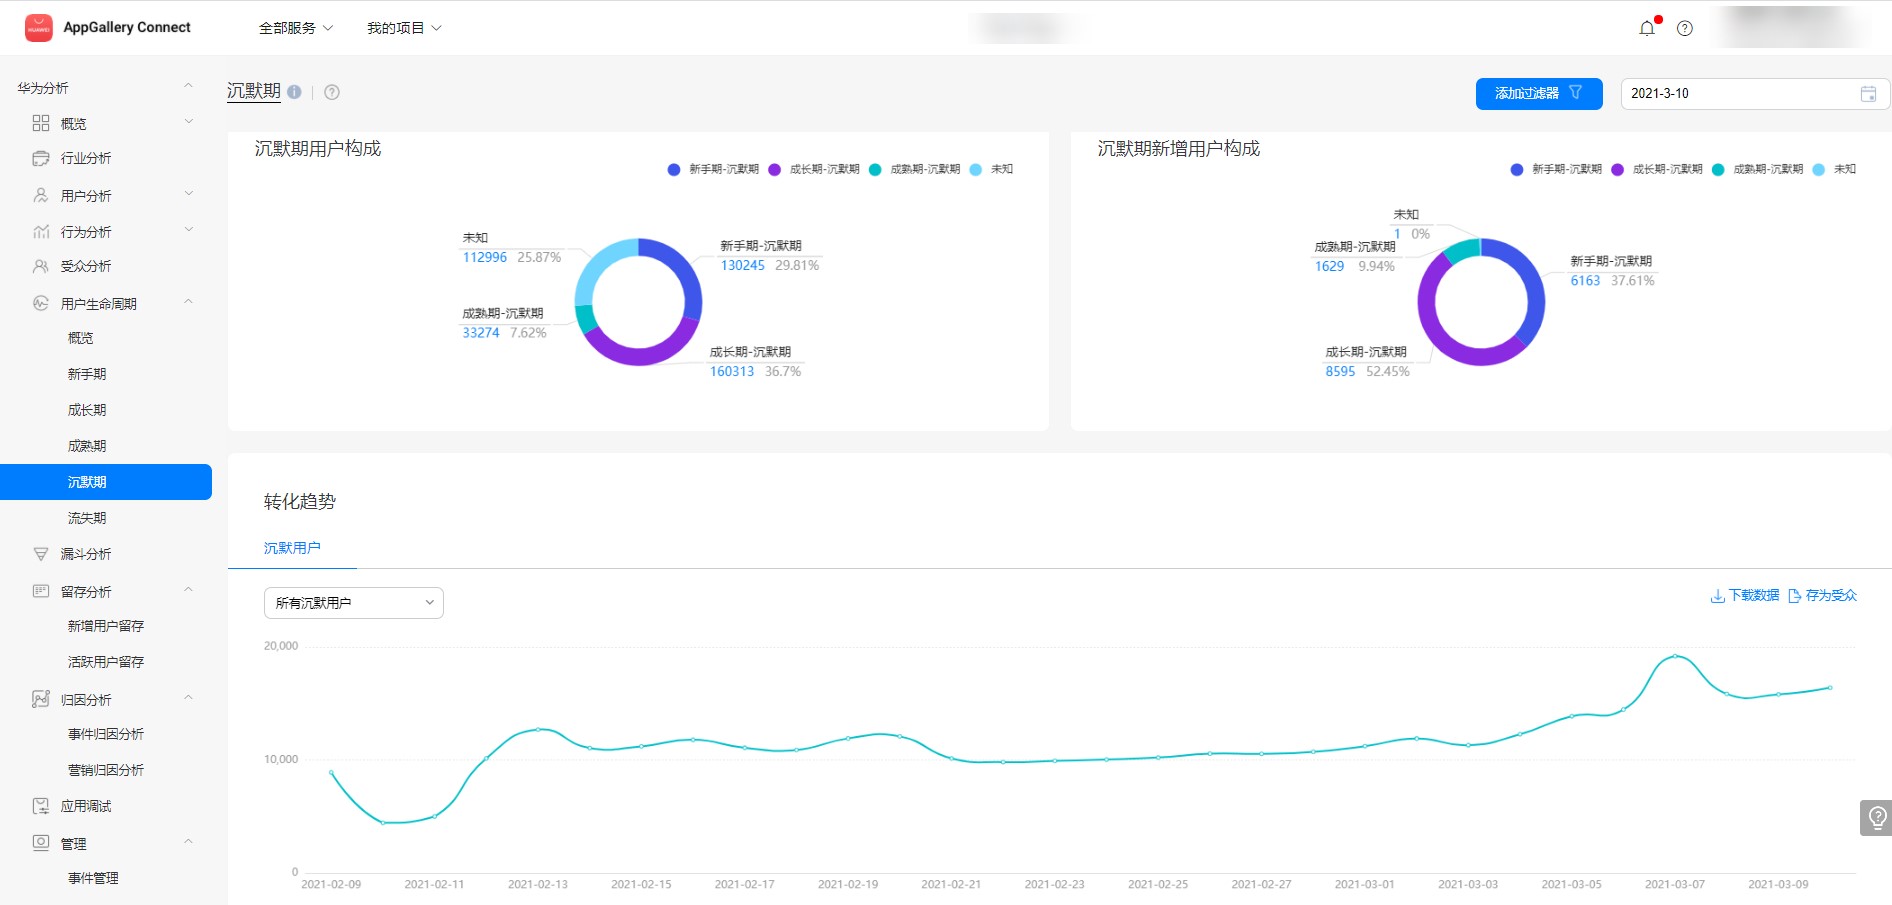Open the help question mark icon in header

click(1685, 28)
